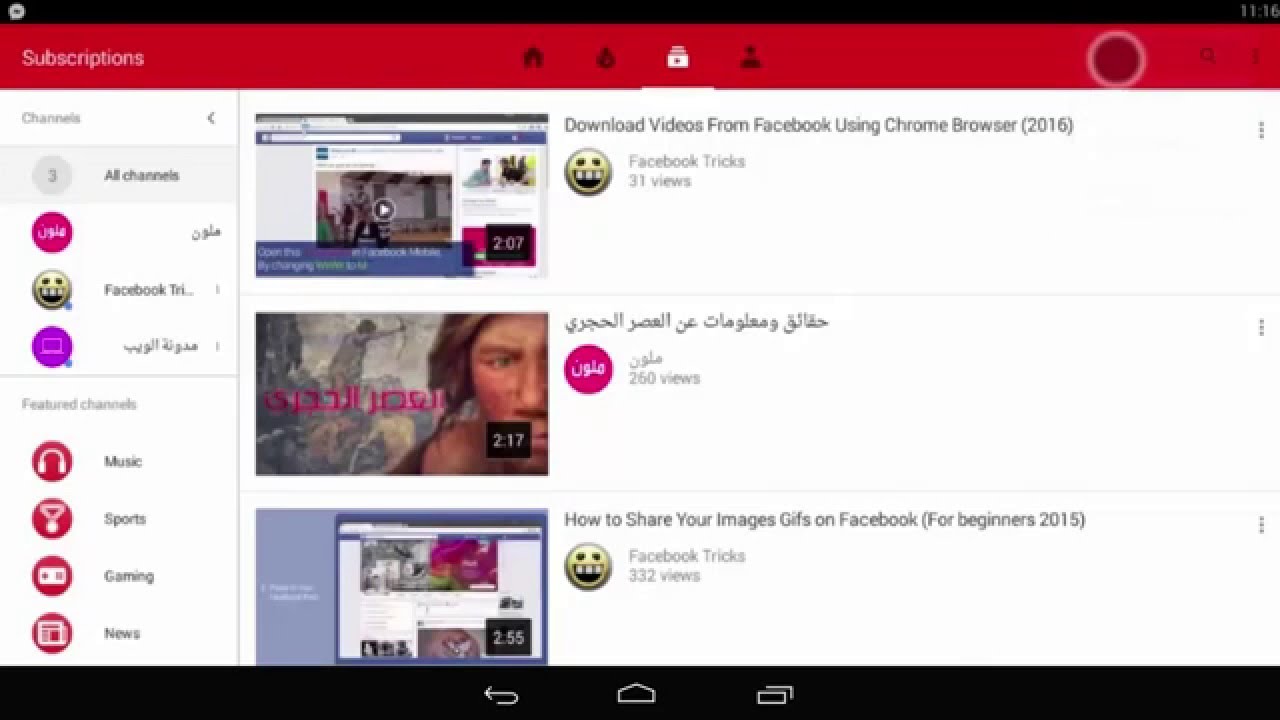Click Facebook Tricks name above 332 views

coord(687,556)
